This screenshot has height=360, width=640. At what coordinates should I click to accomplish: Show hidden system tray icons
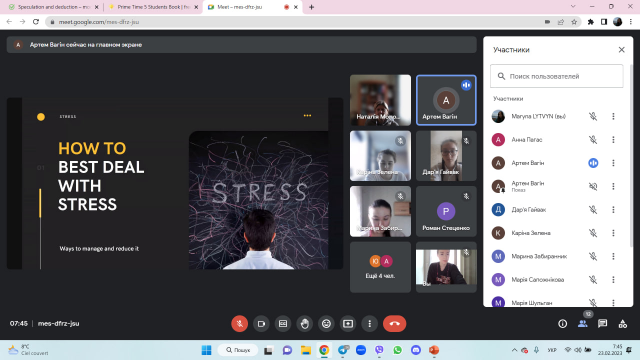[x=514, y=350]
